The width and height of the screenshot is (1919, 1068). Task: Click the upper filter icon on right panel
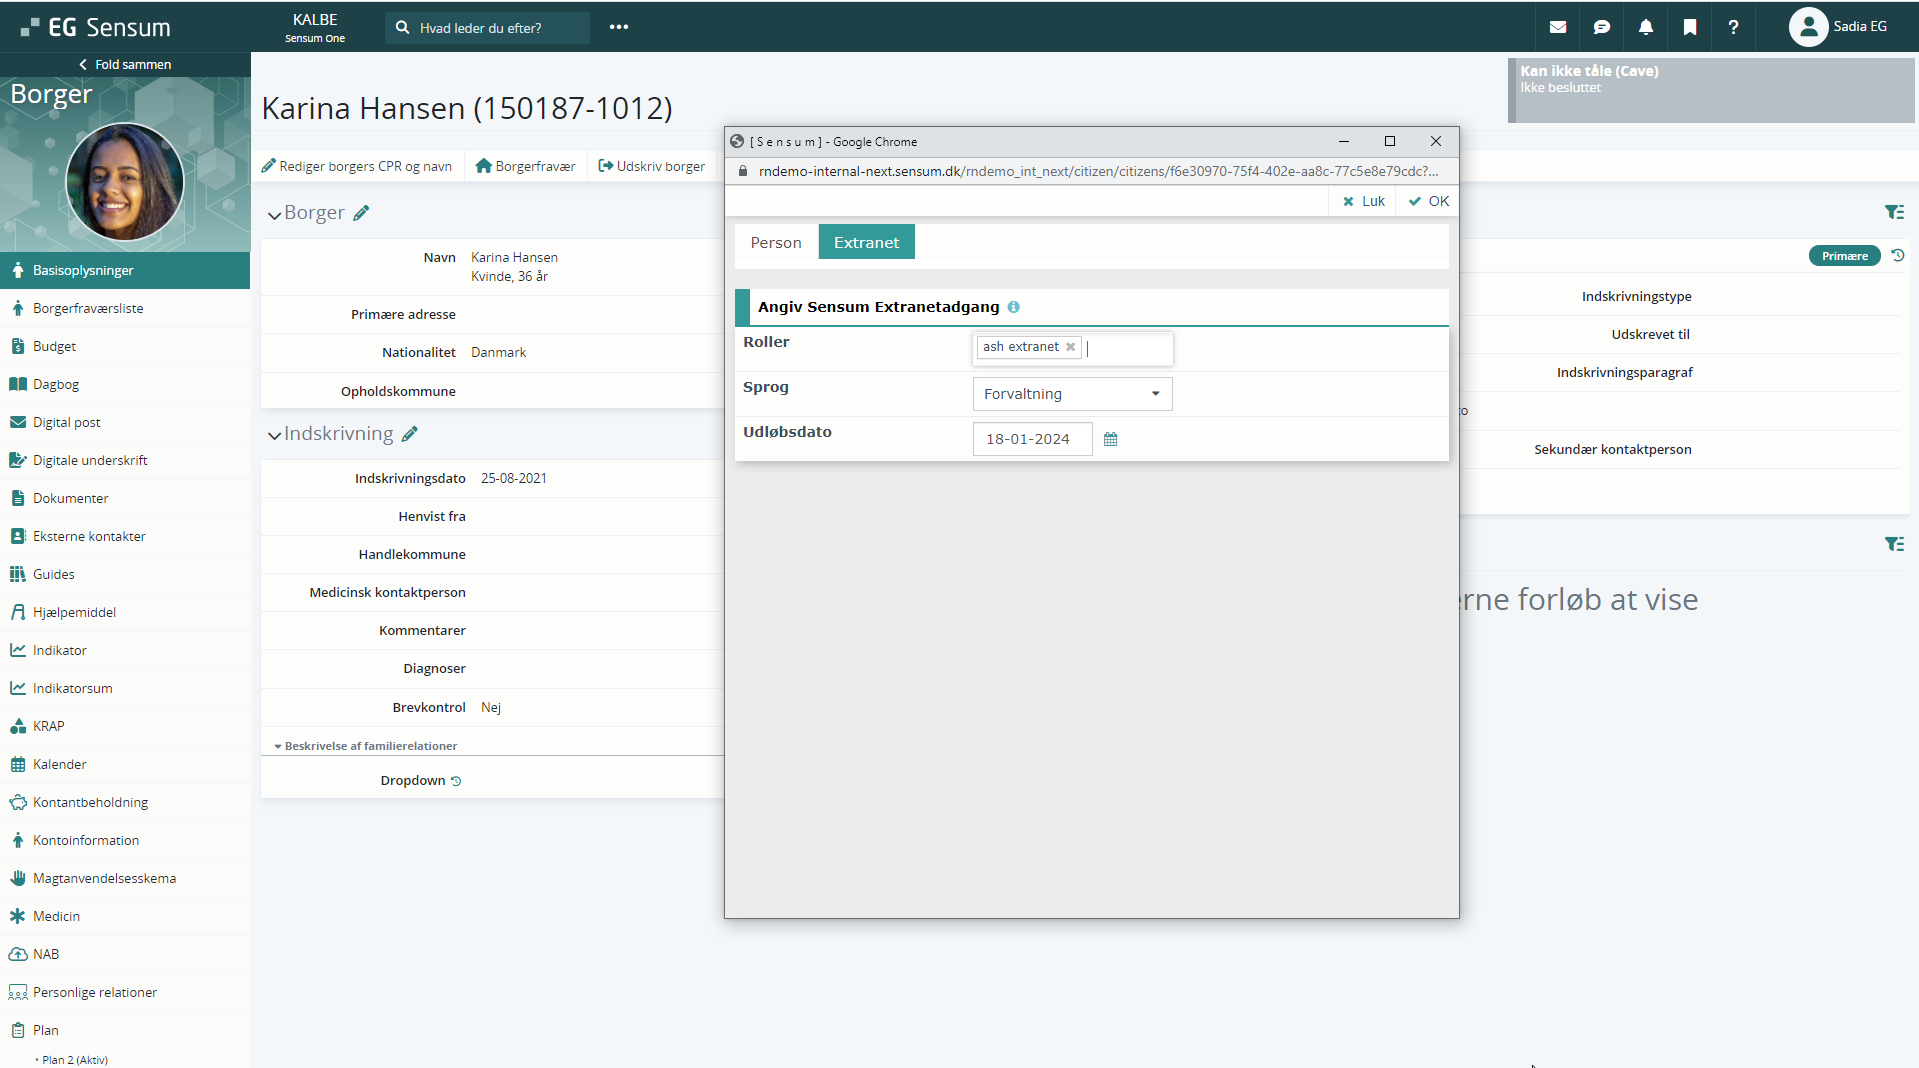1894,212
